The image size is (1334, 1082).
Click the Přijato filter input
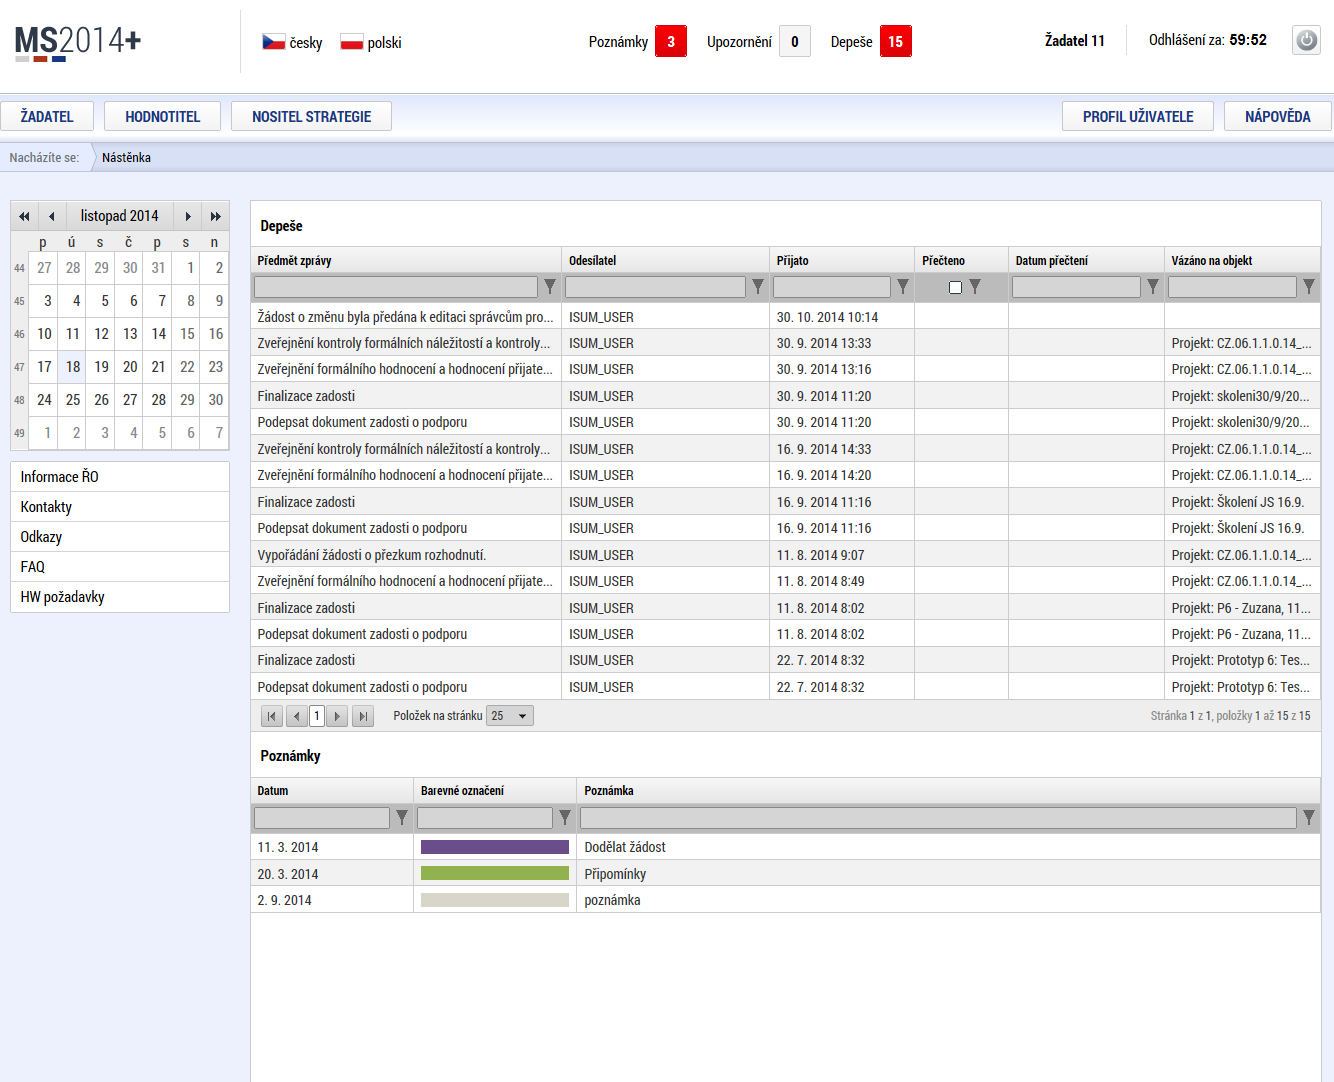coord(832,287)
